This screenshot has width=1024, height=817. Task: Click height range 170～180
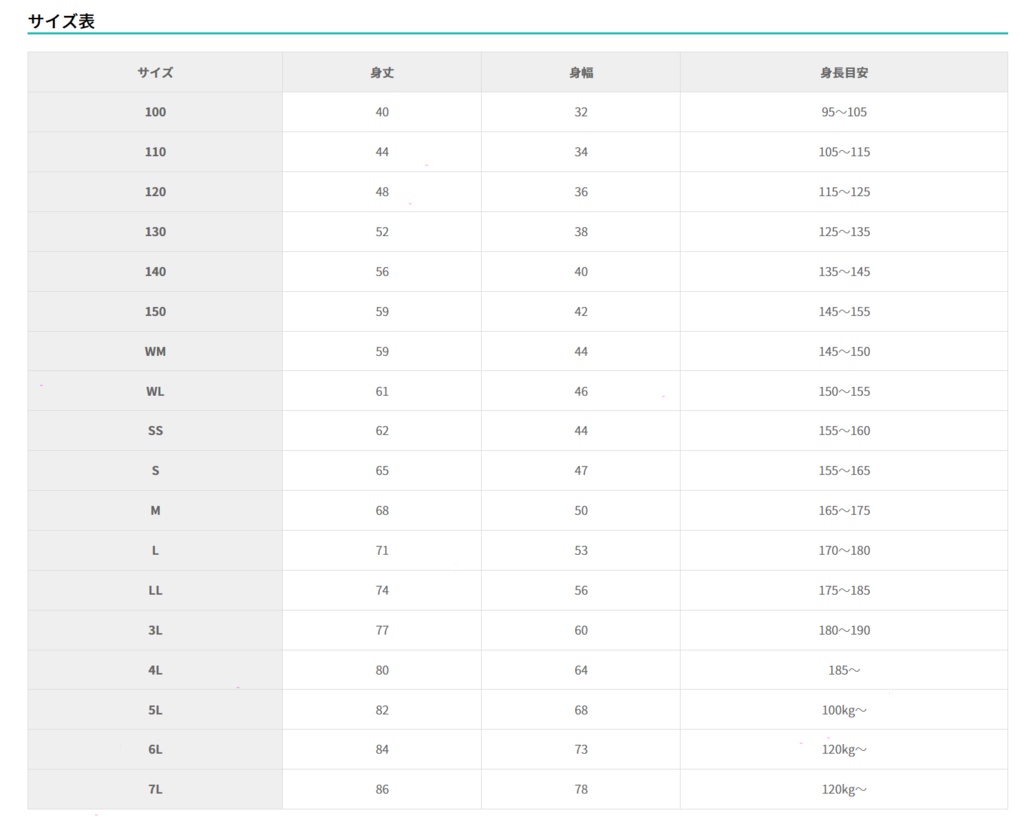pos(844,551)
